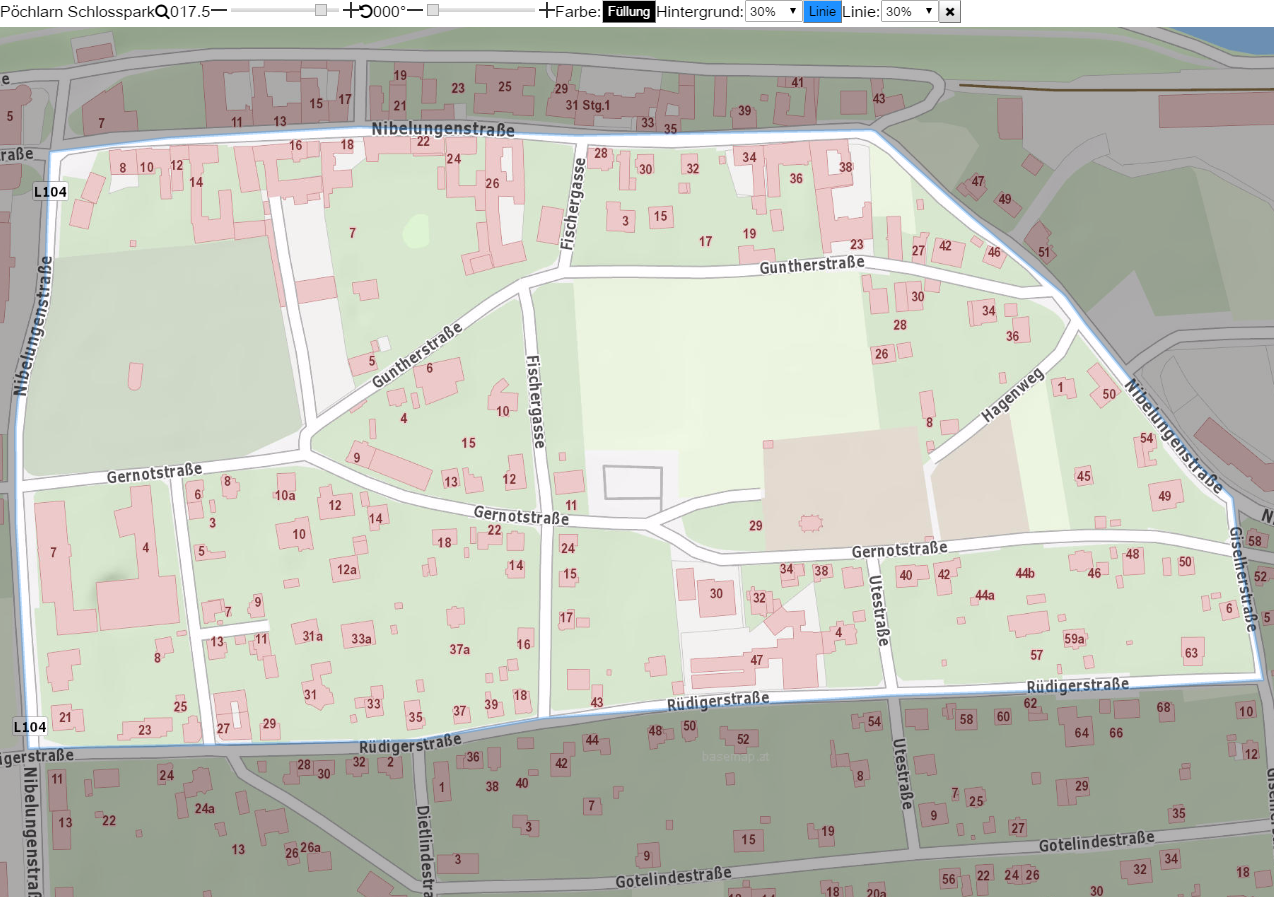
Task: Pick the blue Linie line color
Action: tap(823, 12)
